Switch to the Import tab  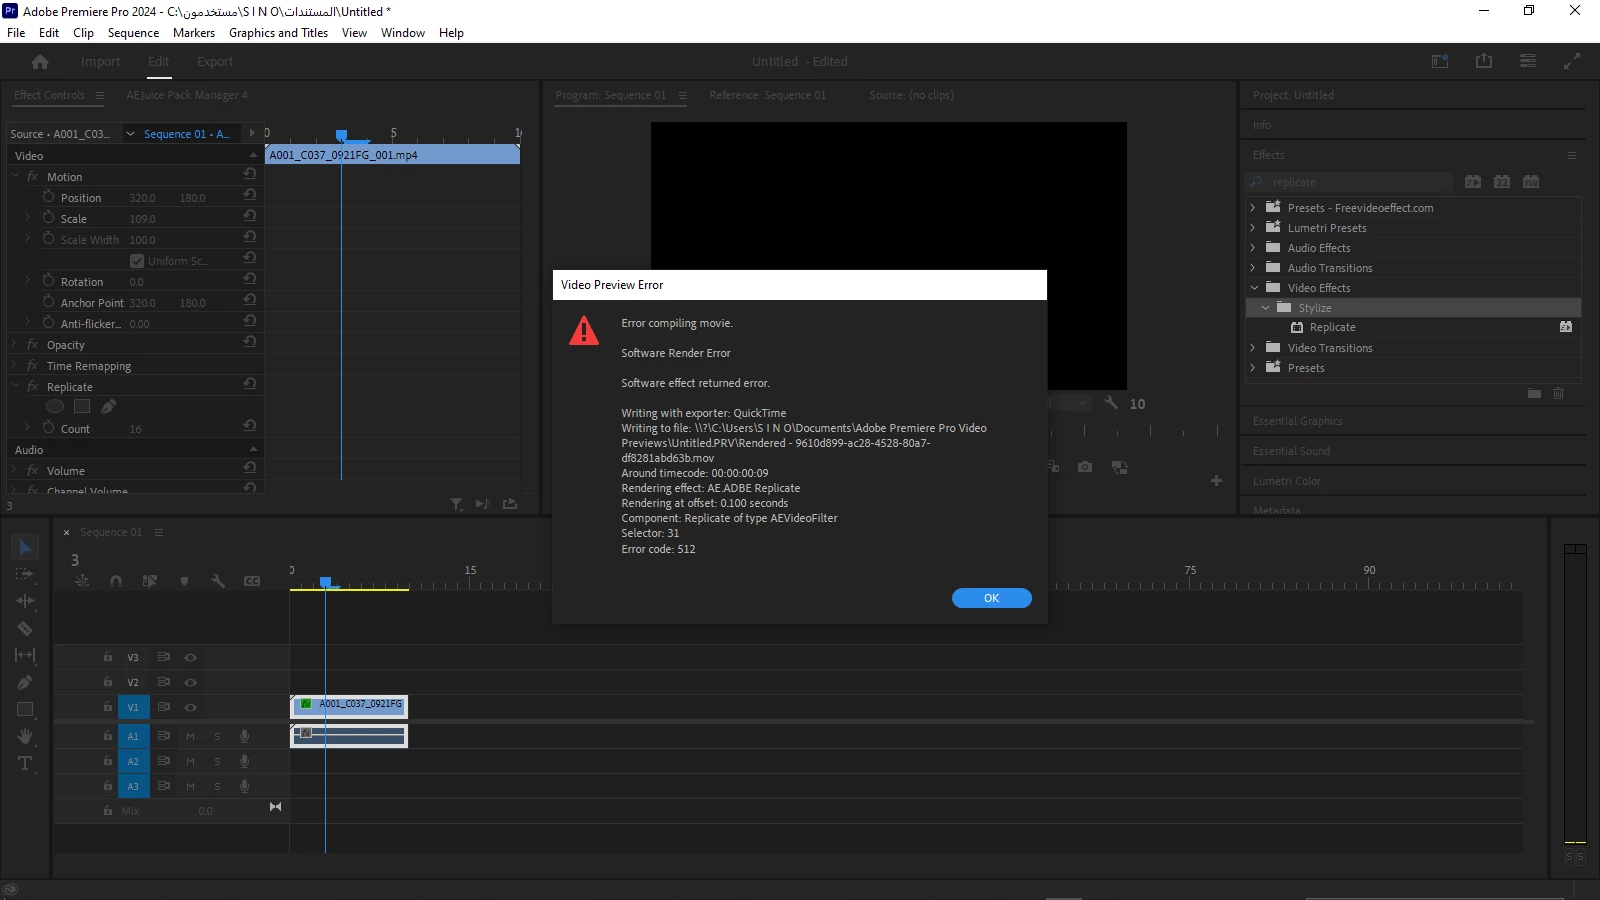[x=100, y=62]
